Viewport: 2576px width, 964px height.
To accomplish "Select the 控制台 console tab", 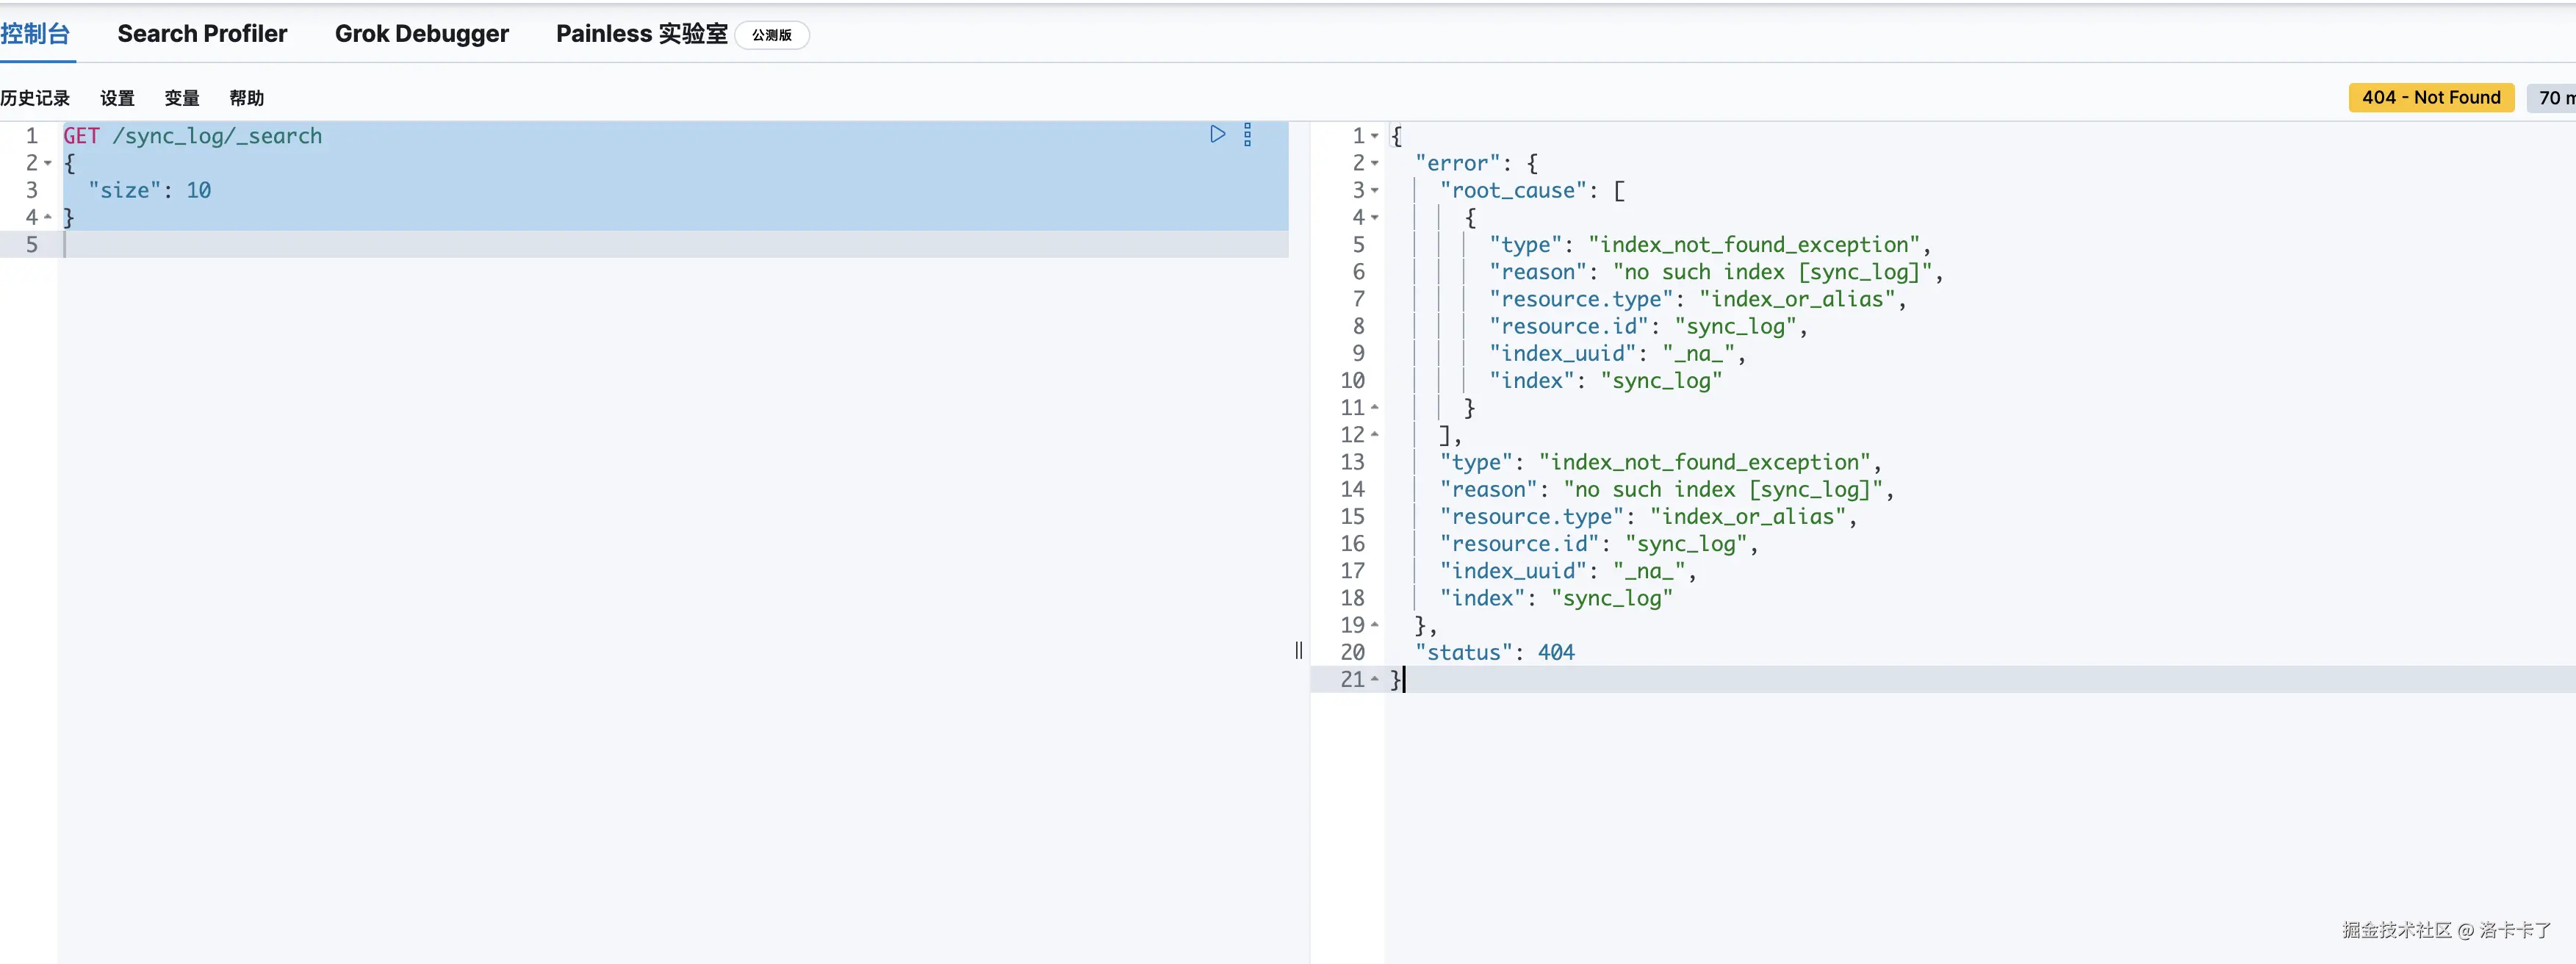I will click(35, 34).
